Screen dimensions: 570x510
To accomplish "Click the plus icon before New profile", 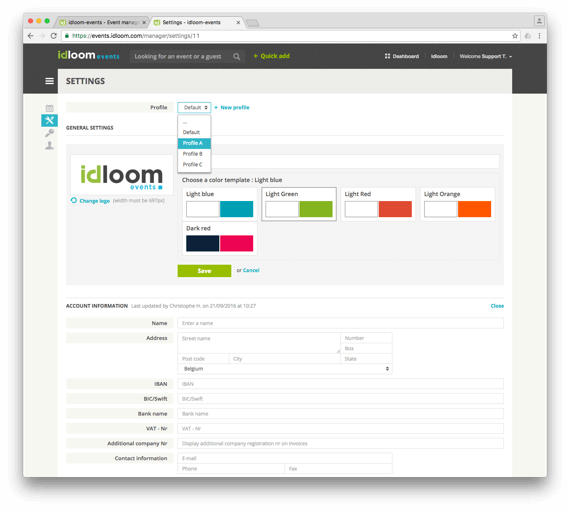I will [216, 107].
